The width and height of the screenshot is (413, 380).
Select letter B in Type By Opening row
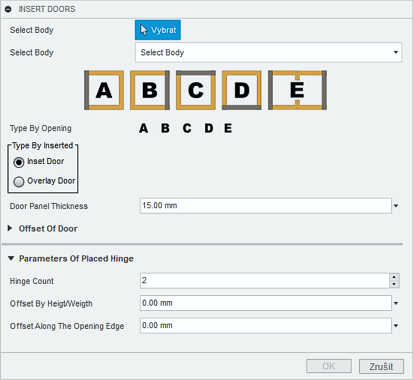(165, 128)
